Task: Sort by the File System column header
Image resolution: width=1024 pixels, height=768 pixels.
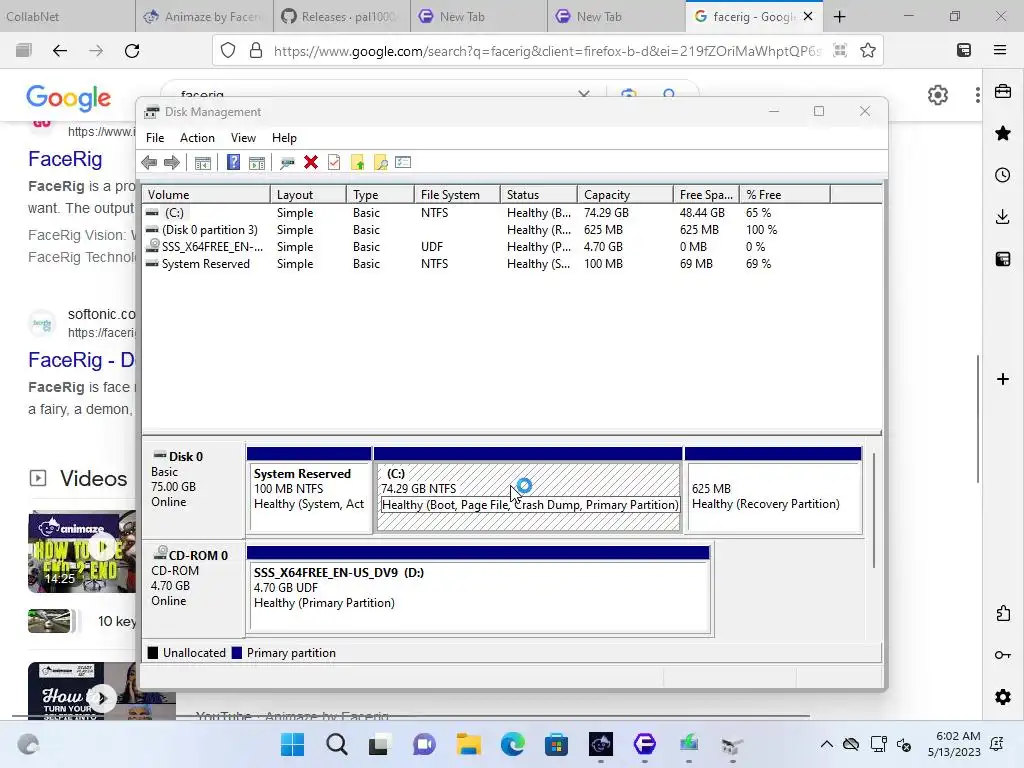Action: (457, 195)
